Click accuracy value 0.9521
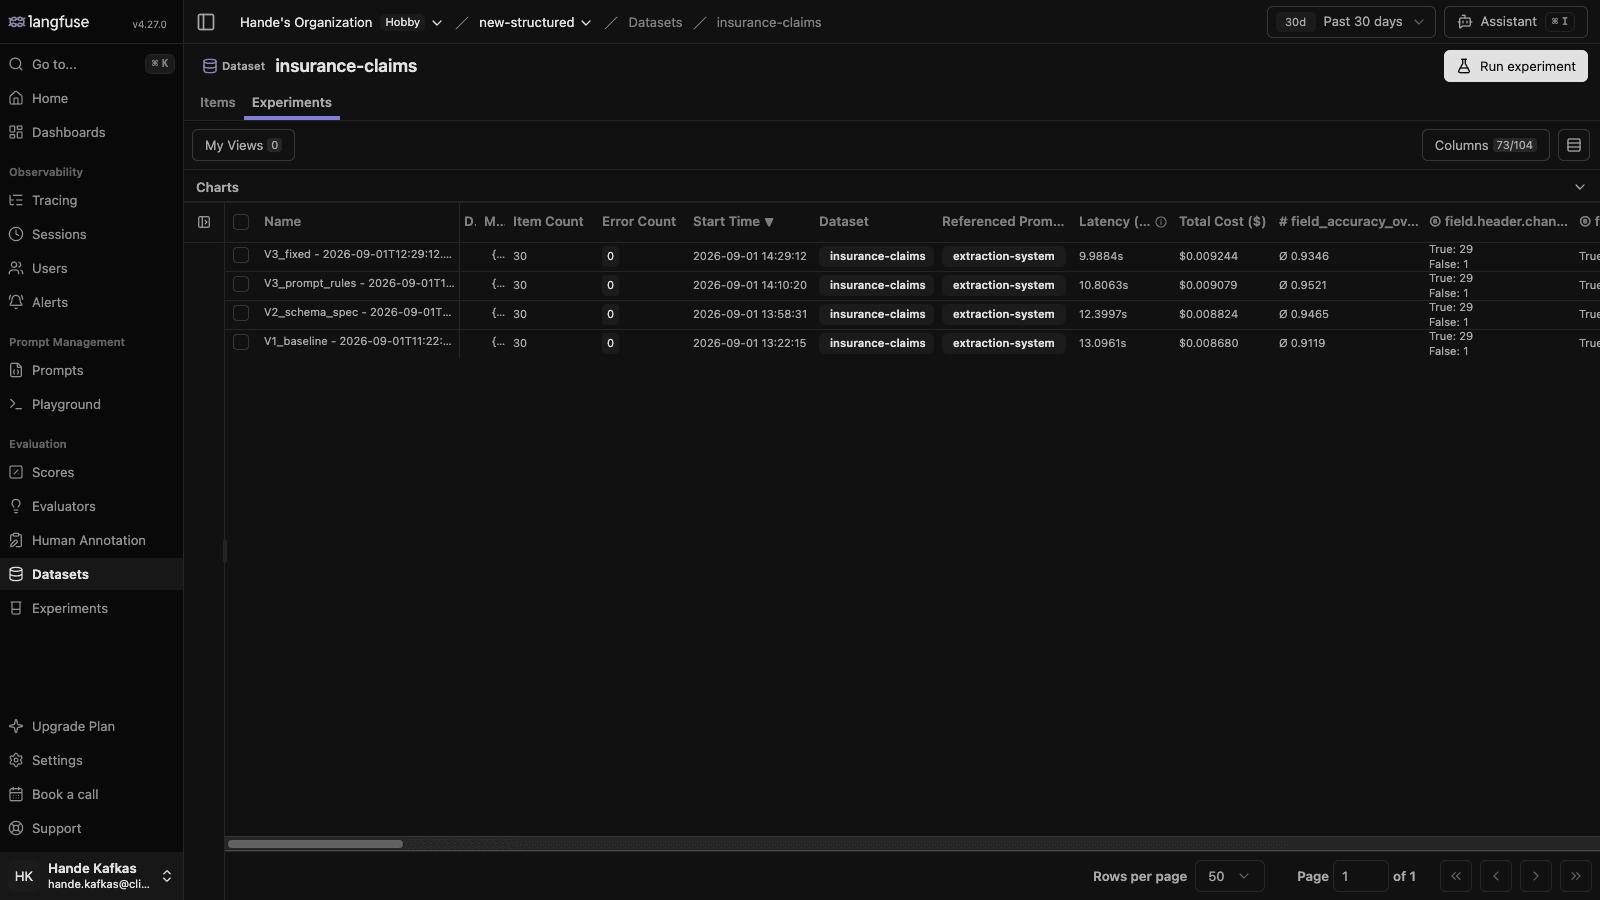Screen dimensions: 1600x900 coord(1303,285)
